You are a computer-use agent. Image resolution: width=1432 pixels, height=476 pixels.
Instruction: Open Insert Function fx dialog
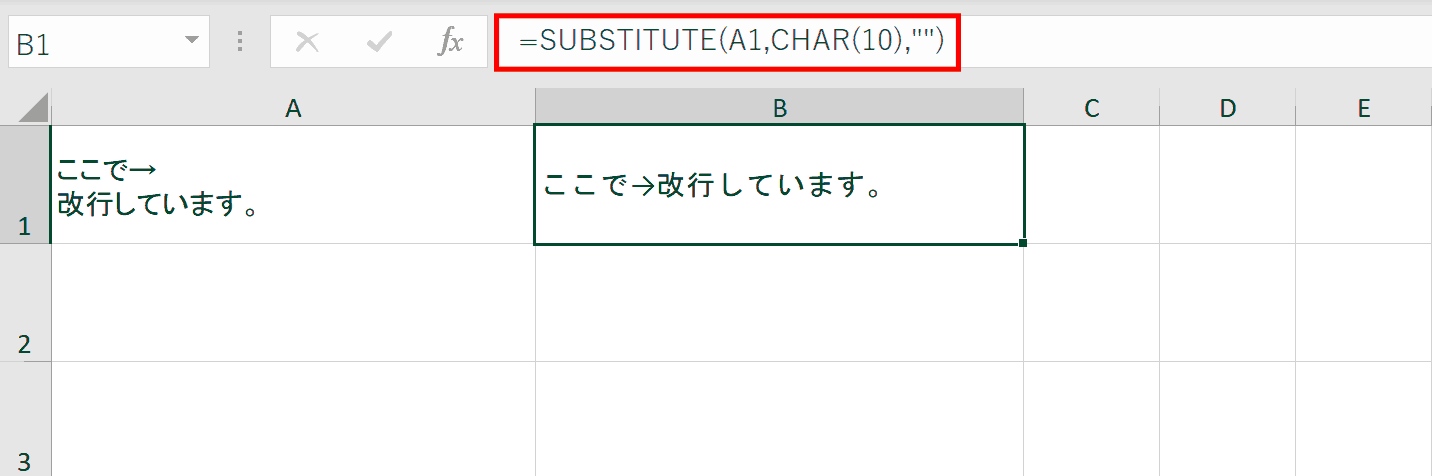pyautogui.click(x=451, y=42)
